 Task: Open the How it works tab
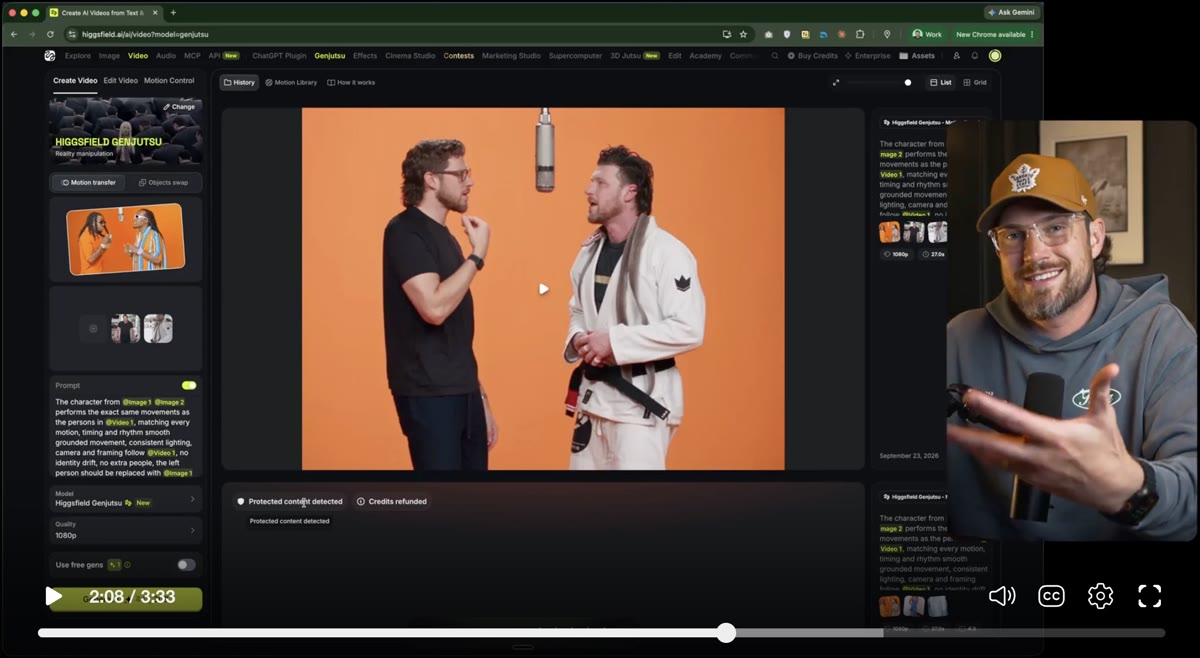tap(351, 82)
